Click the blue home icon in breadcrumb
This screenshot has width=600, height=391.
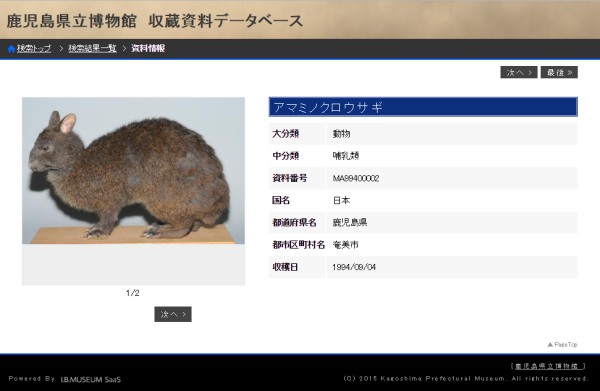click(x=11, y=49)
